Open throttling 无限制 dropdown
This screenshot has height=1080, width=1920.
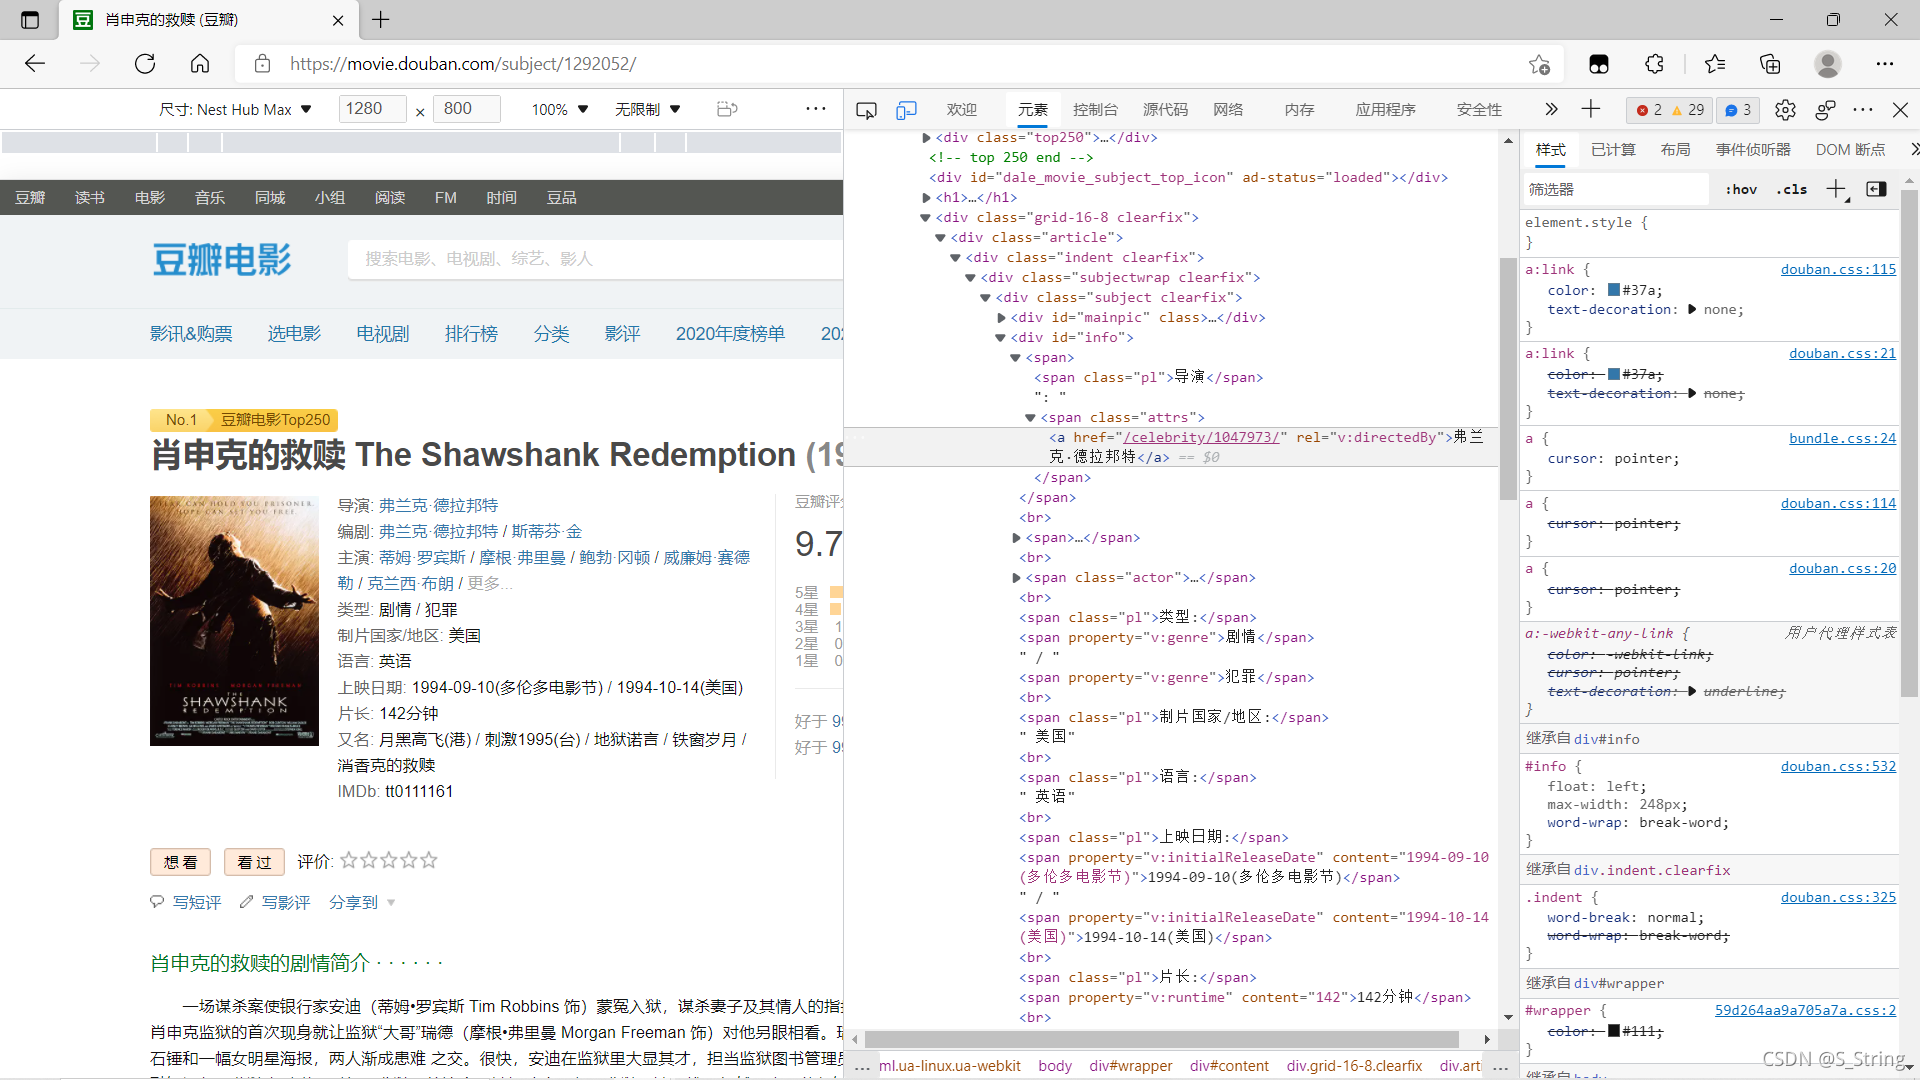[648, 109]
